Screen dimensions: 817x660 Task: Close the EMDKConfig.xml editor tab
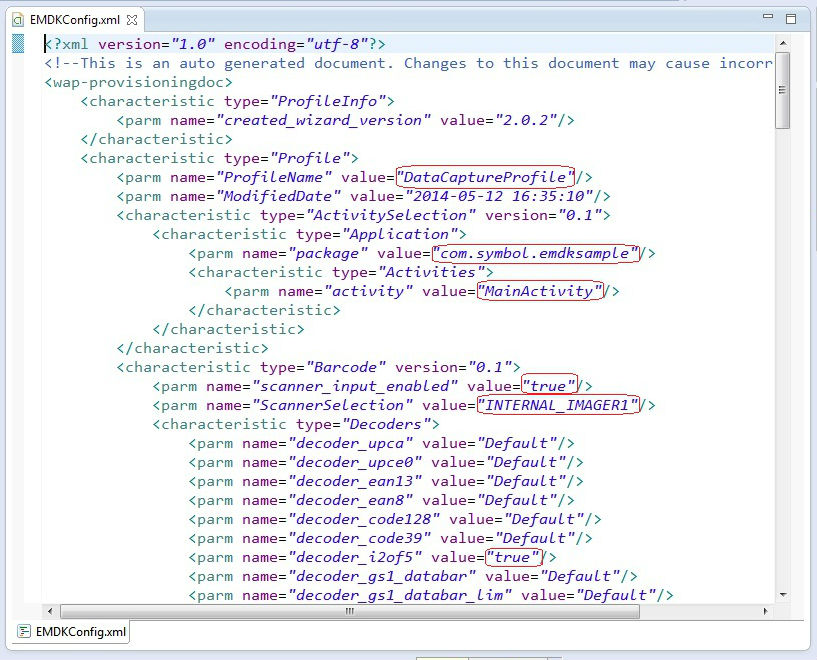pyautogui.click(x=133, y=20)
